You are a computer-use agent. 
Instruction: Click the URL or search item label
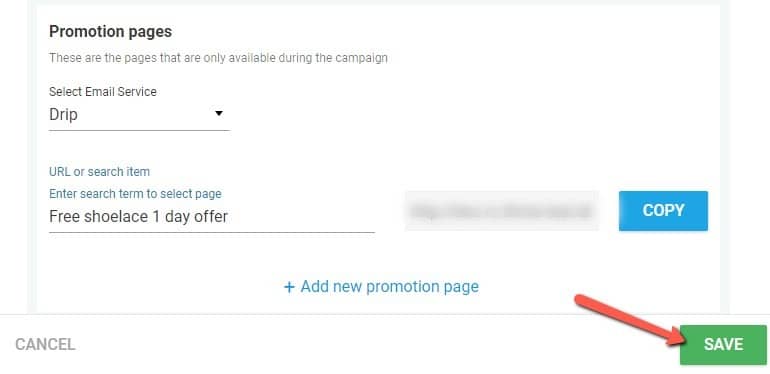(x=99, y=172)
